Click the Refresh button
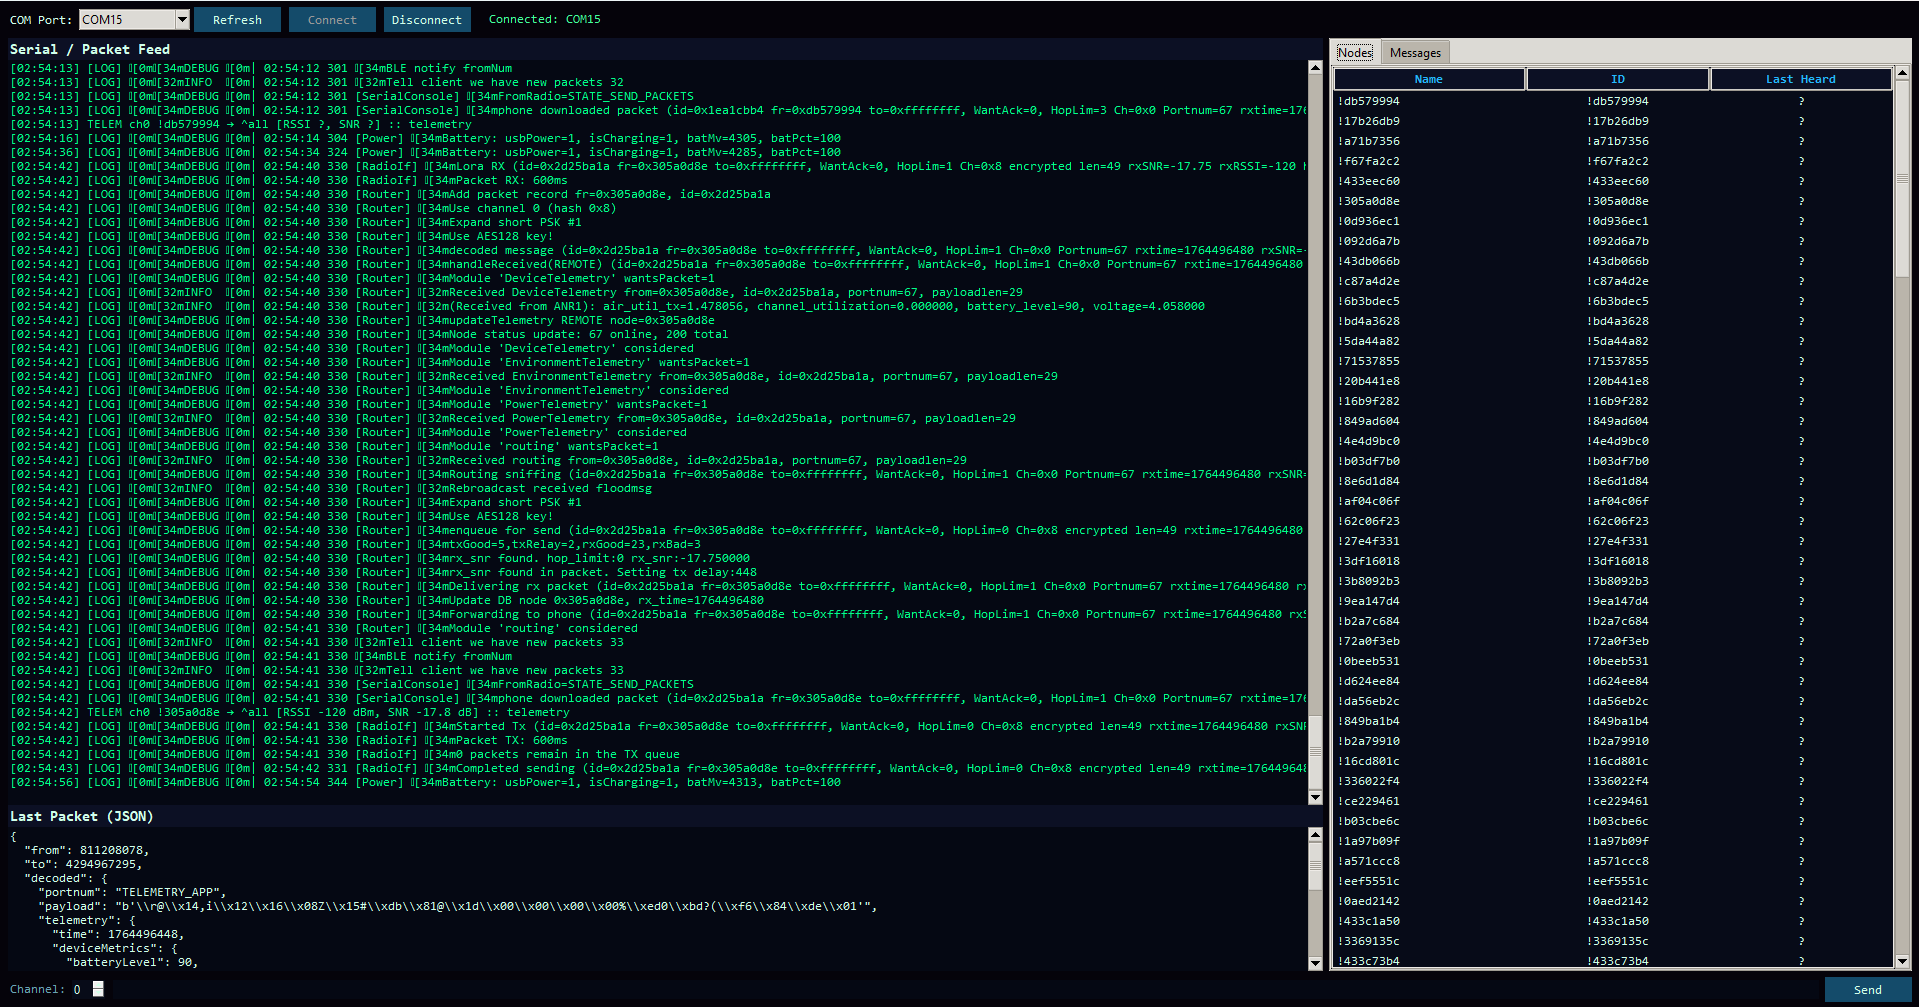Screen dimensions: 1919x1007 [237, 18]
